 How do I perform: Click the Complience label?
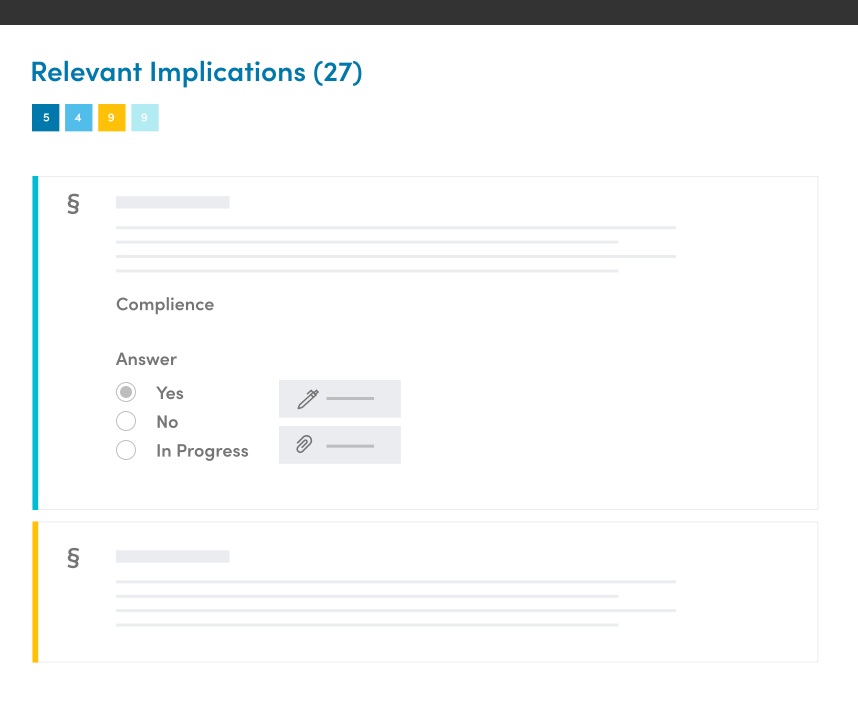pos(165,304)
